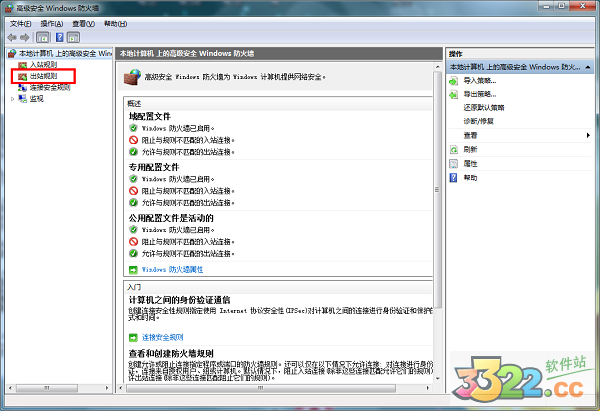Click center pane vertical scrollbar down arrow

(x=437, y=378)
